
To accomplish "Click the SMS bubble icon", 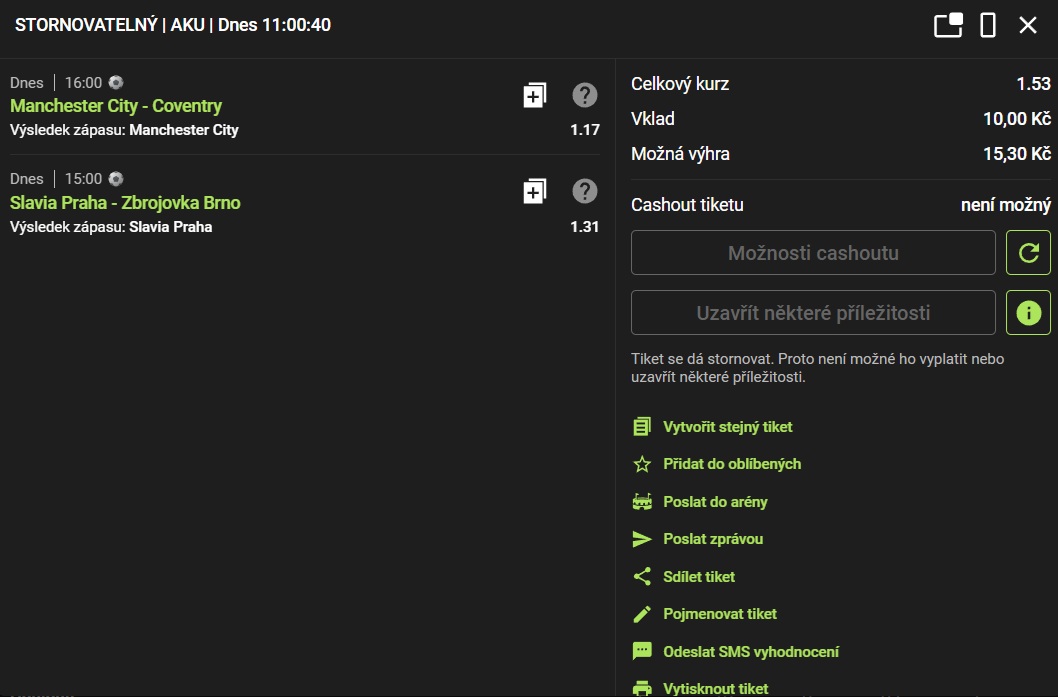I will [642, 651].
